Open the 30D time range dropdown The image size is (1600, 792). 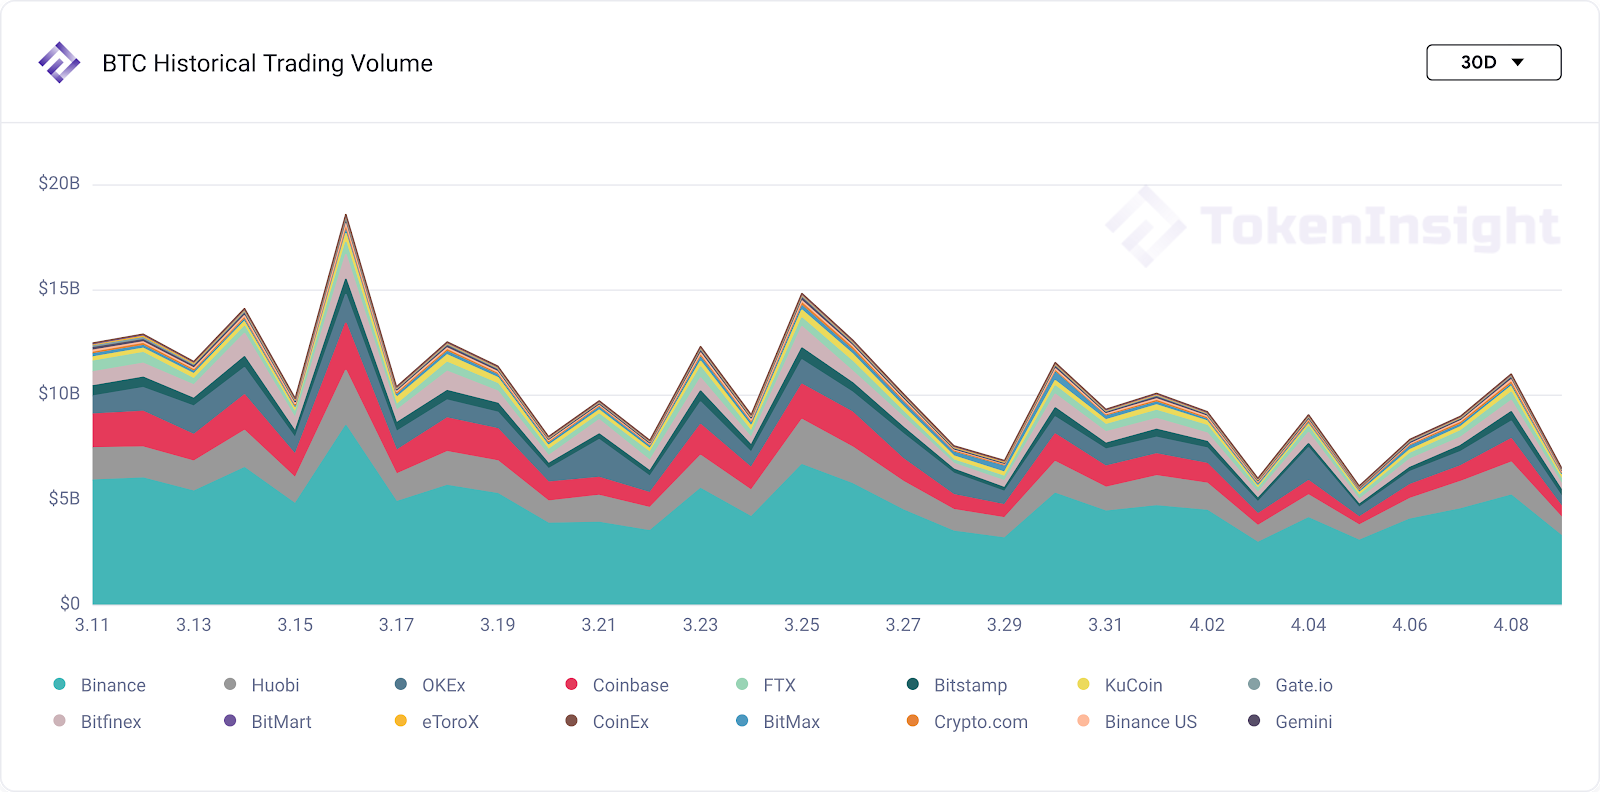click(1493, 62)
